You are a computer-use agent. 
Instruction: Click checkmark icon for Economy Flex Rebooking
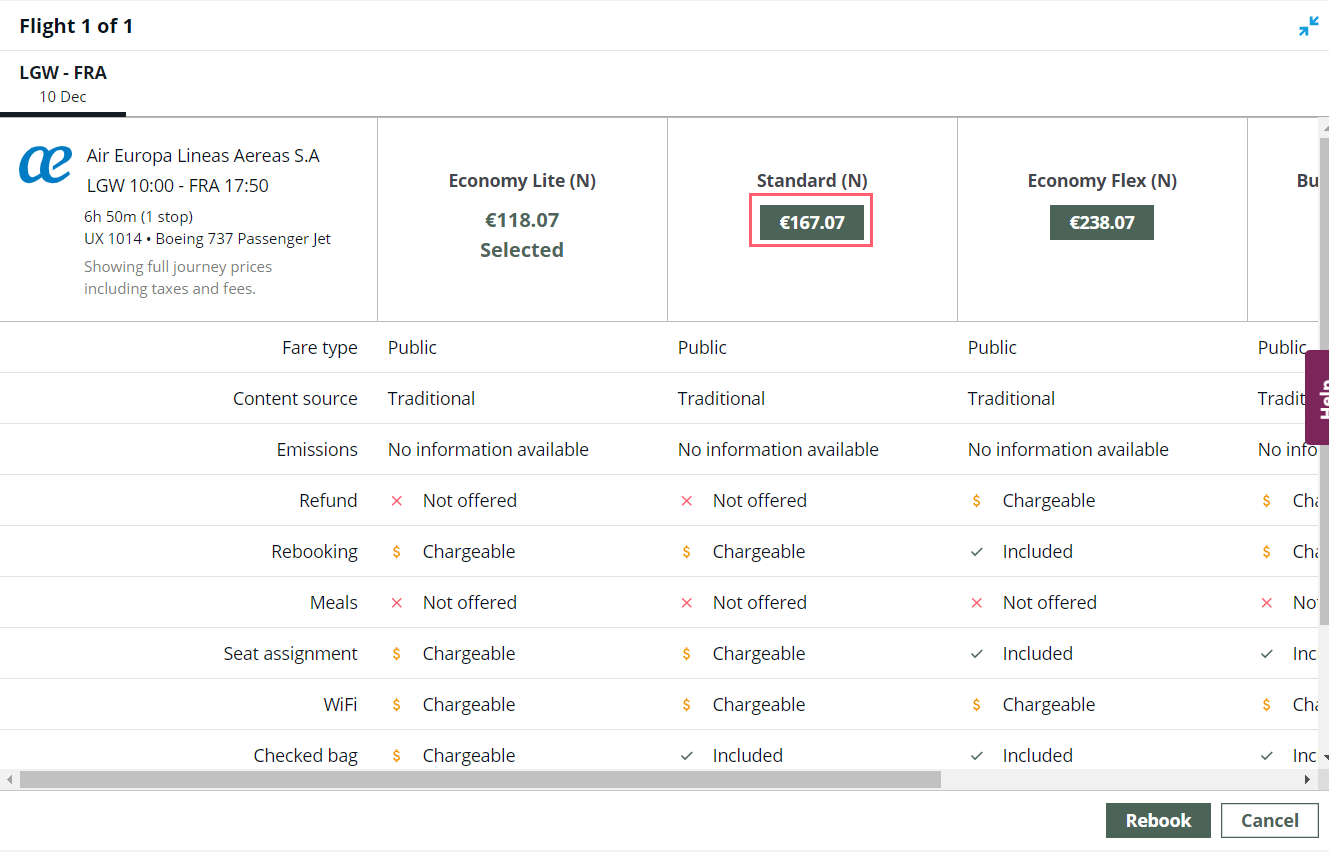(x=977, y=552)
